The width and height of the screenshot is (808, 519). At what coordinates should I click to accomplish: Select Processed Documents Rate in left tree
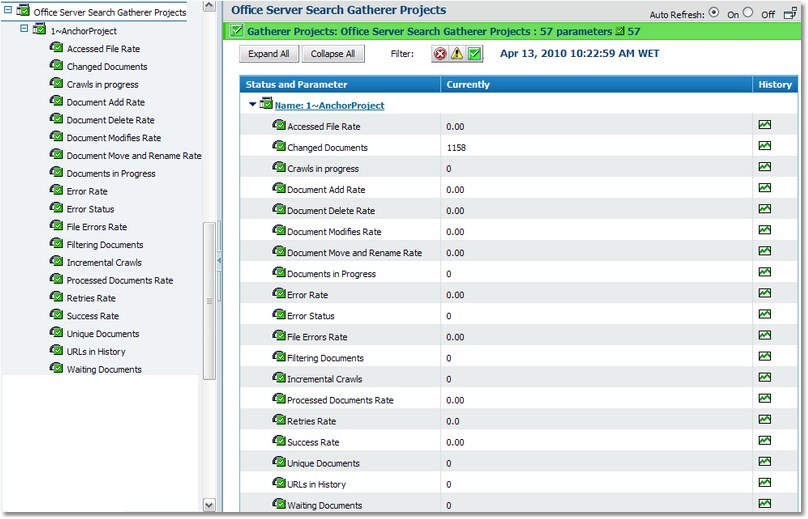(x=120, y=280)
